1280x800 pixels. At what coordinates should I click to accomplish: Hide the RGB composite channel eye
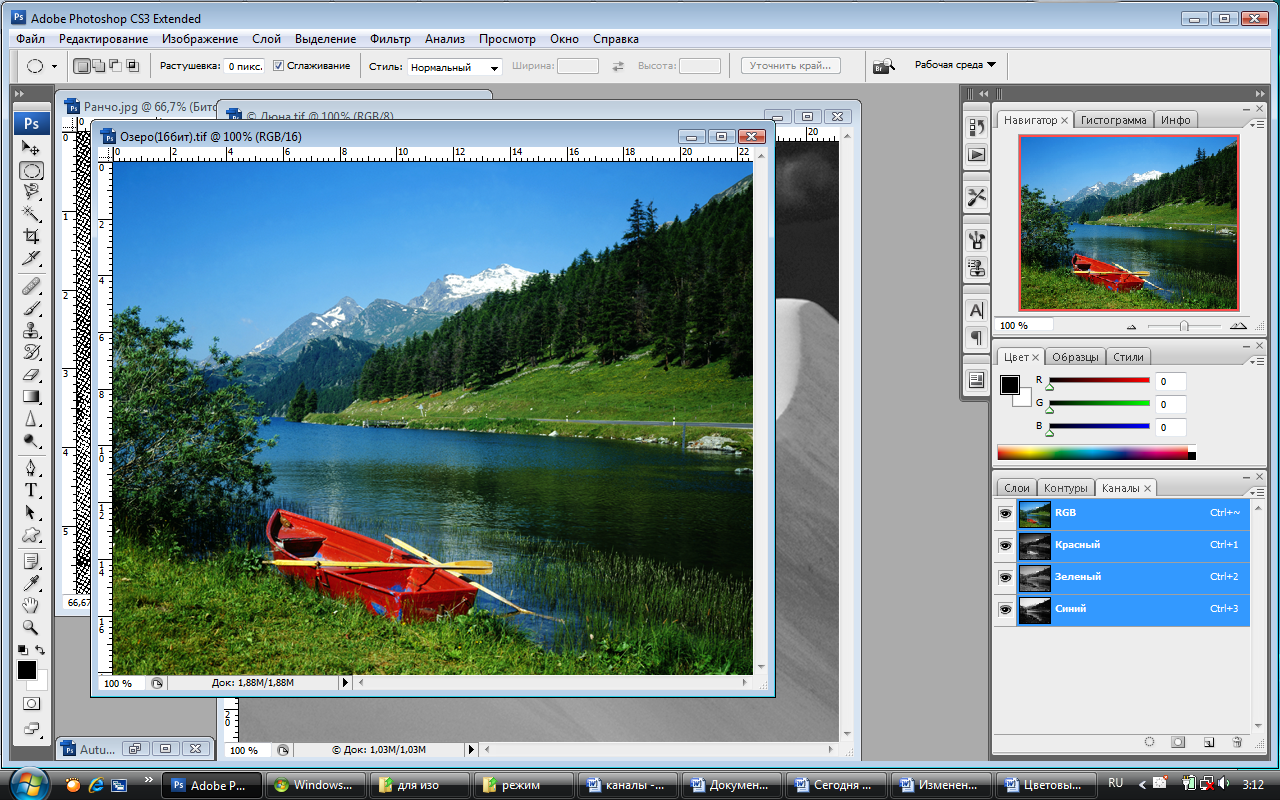pos(1005,513)
